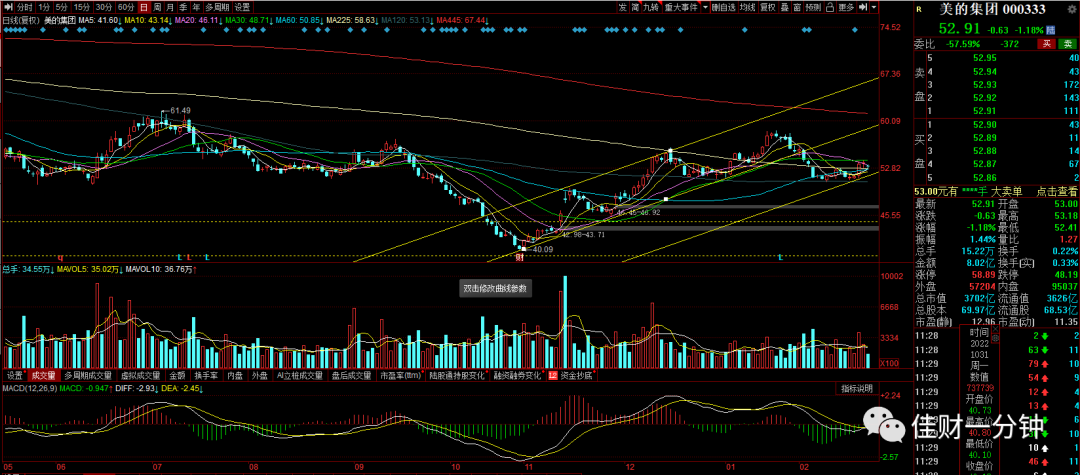
Task: Click the yellow R badge beside the stock name
Action: tap(919, 10)
